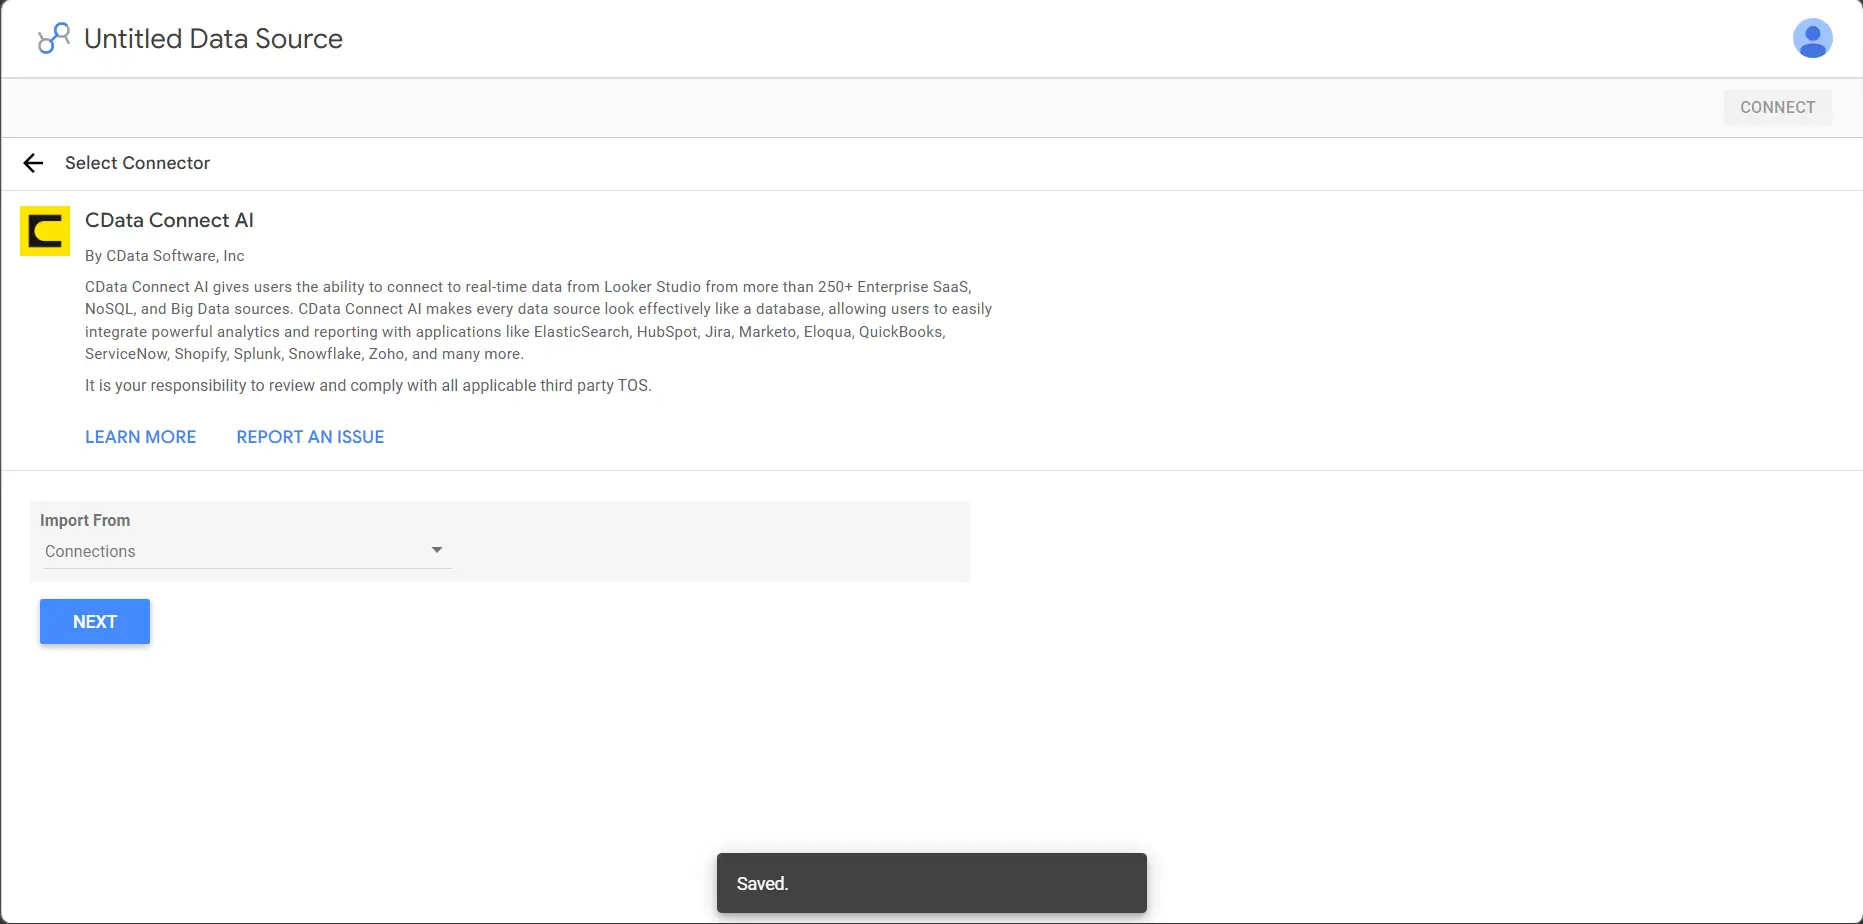Expand the Connections dropdown arrow

click(437, 550)
